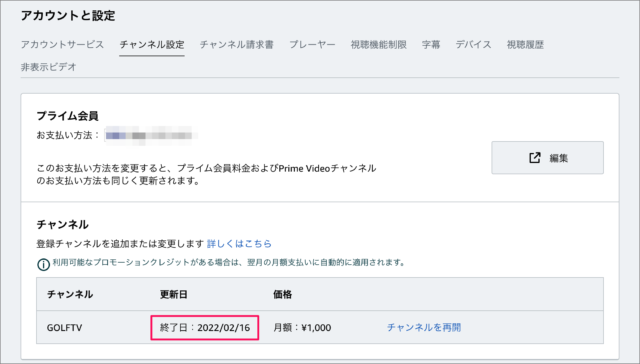Viewport: 640px width, 364px height.
Task: Open the アカウントサービス tab
Action: coord(62,44)
